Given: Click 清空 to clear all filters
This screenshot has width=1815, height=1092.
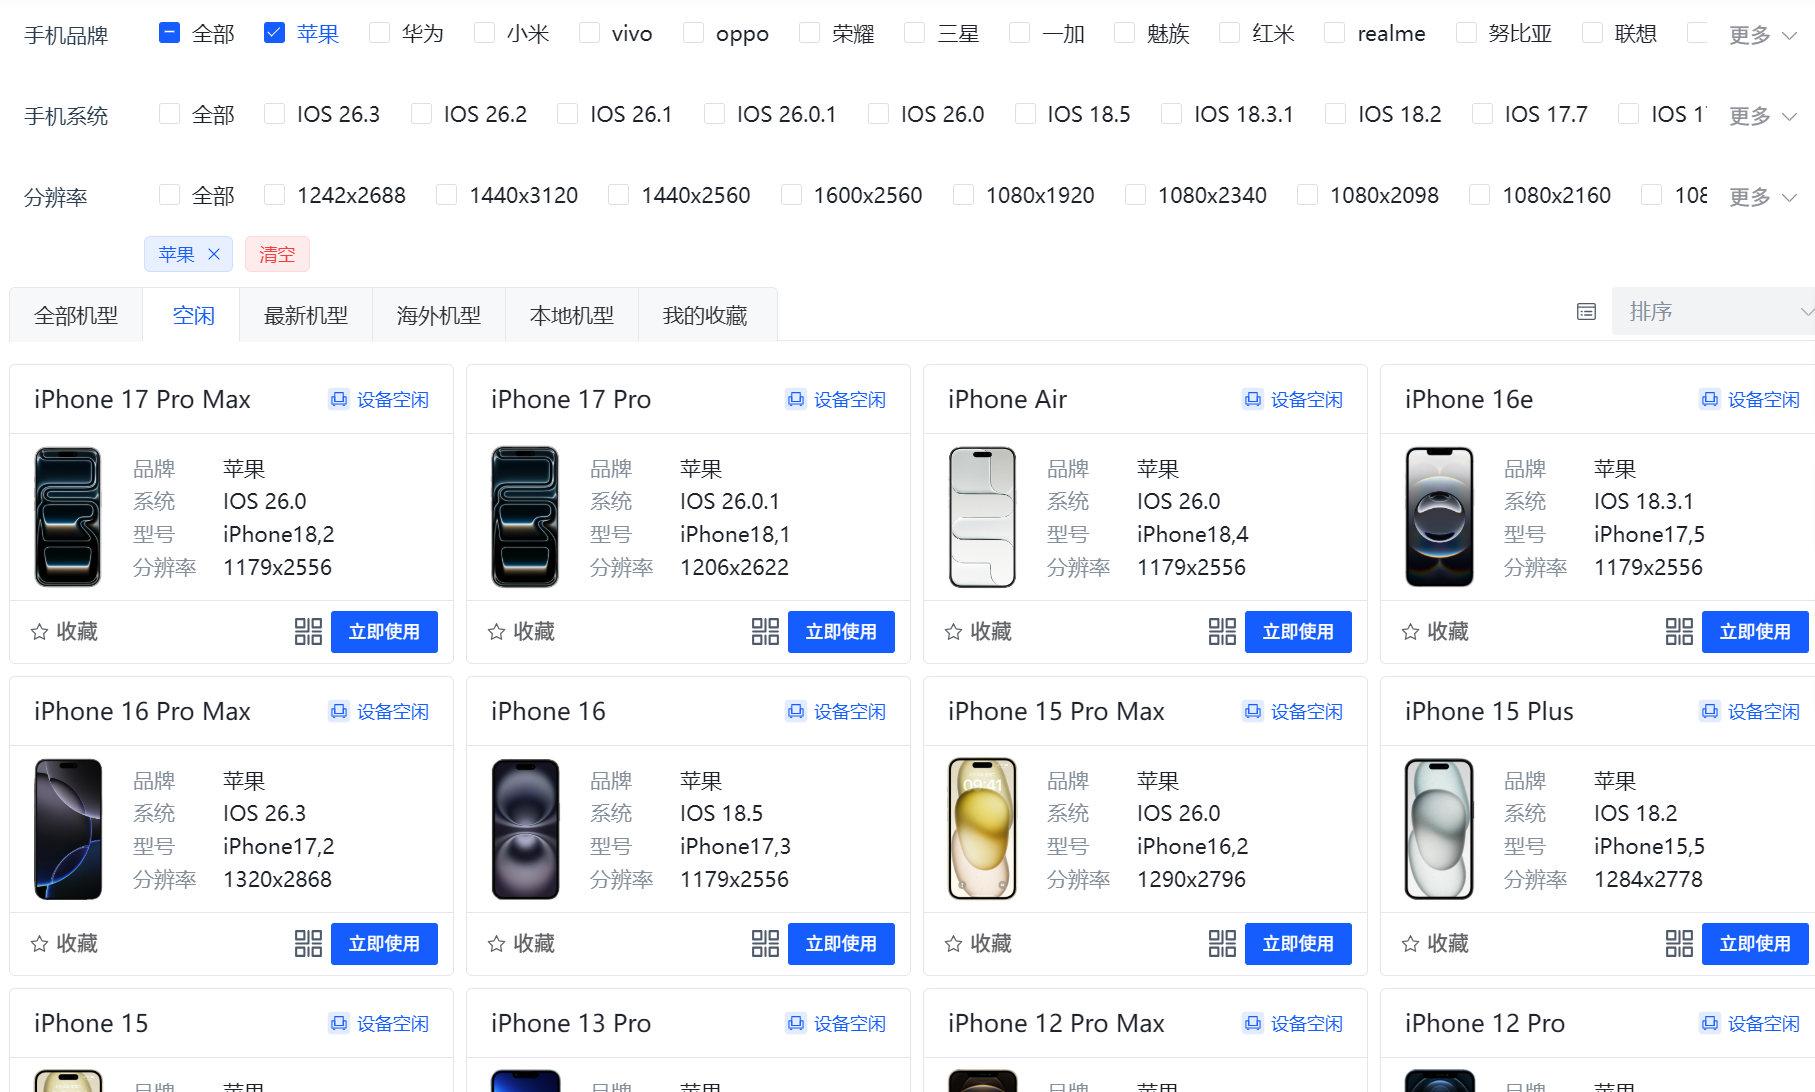Looking at the screenshot, I should click(x=277, y=254).
